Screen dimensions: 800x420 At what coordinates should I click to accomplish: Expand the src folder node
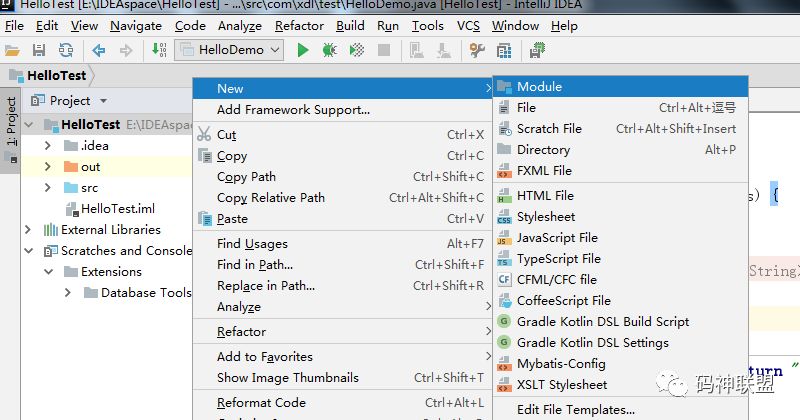coord(47,188)
